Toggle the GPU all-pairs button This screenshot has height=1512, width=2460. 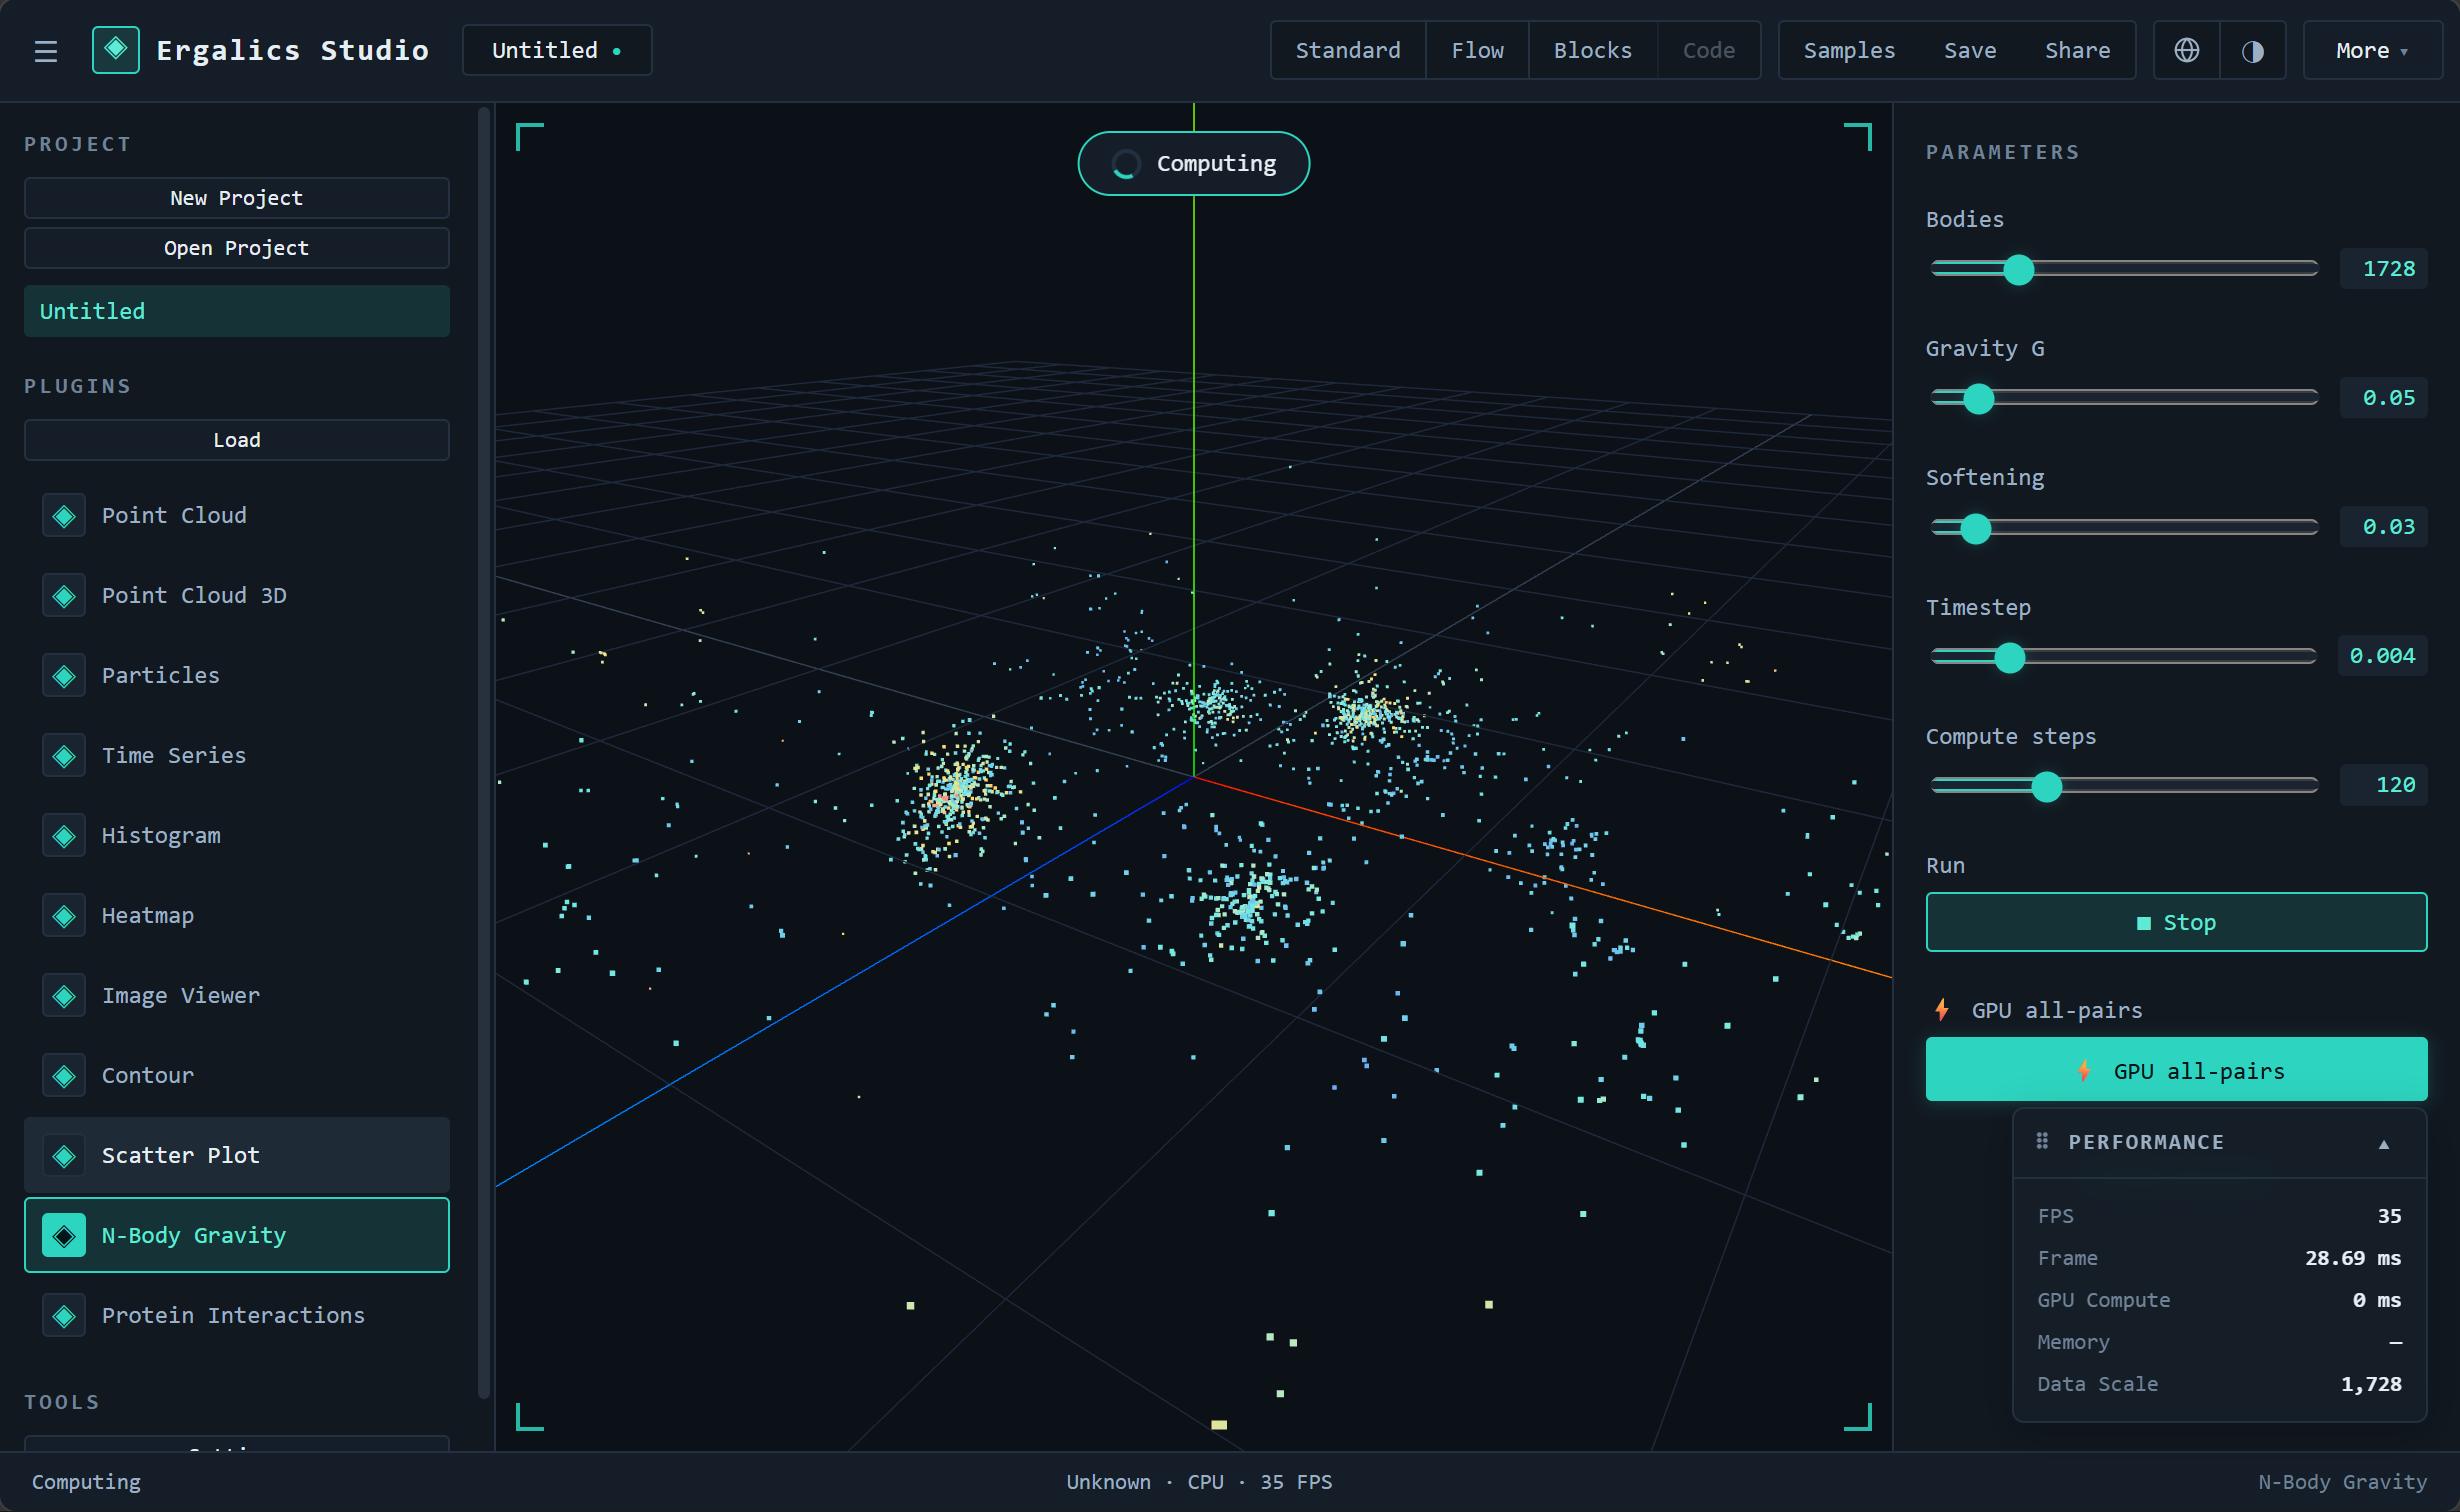click(x=2176, y=1070)
